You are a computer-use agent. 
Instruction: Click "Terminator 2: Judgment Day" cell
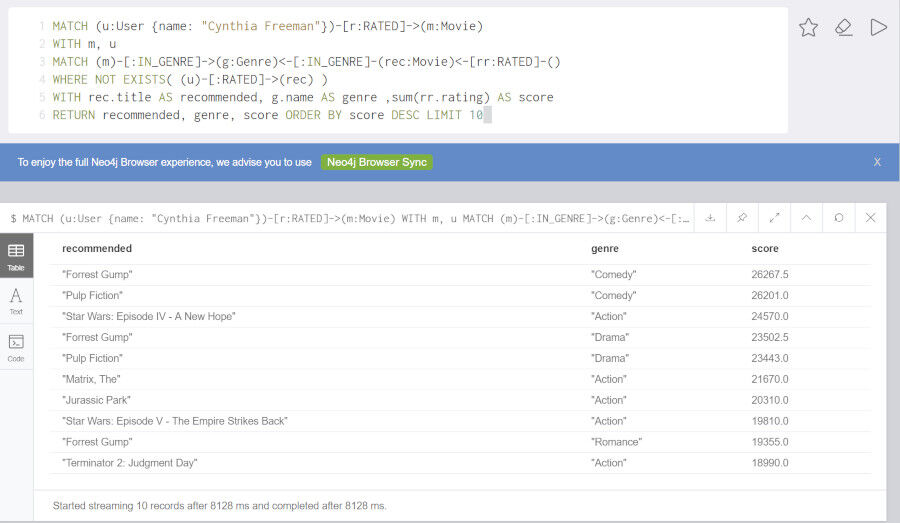pos(130,463)
